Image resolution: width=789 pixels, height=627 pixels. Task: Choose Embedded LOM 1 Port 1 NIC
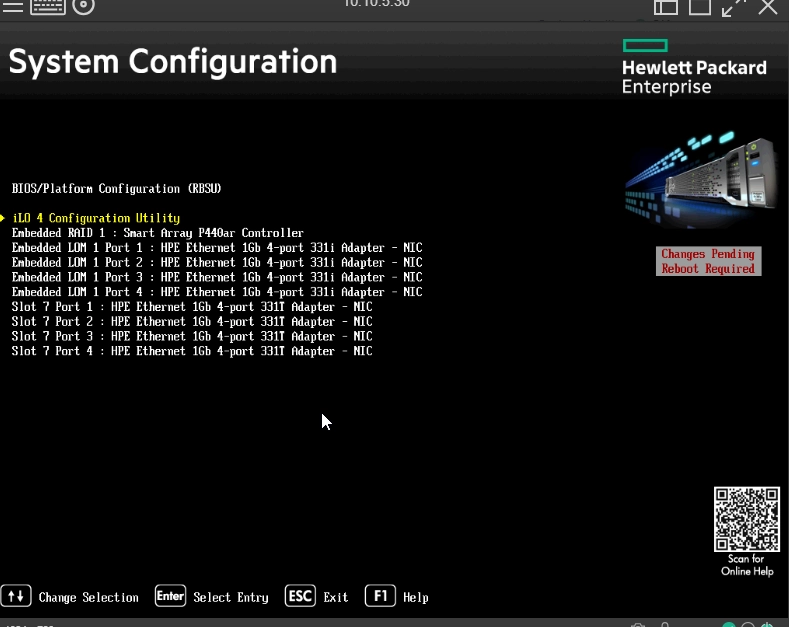click(217, 247)
